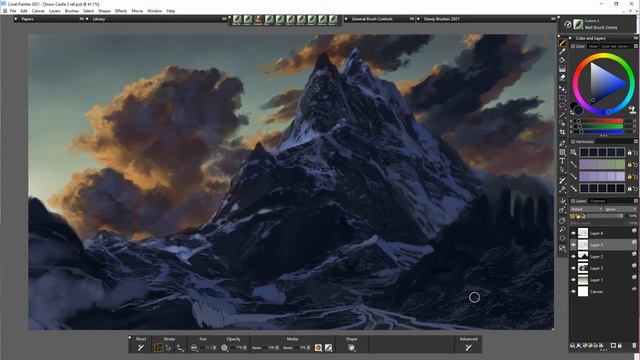Open the Ignore composite depth dropdown
Viewport: 640px width, 360px height.
click(620, 209)
